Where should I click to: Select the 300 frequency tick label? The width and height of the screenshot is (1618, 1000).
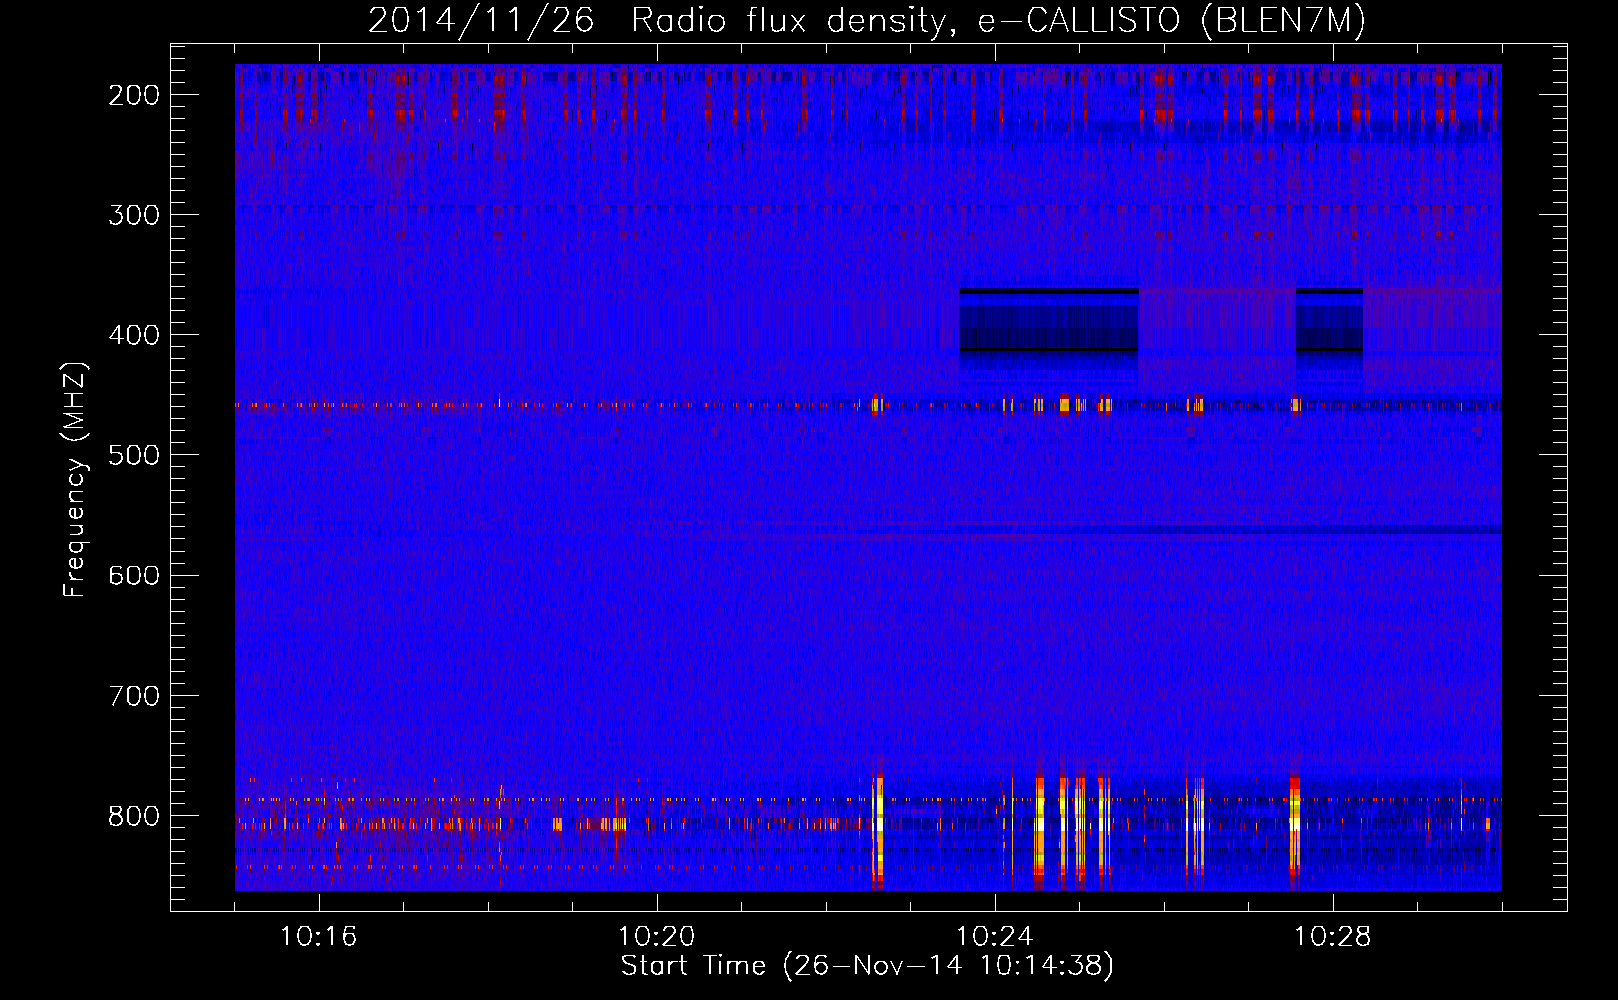133,215
